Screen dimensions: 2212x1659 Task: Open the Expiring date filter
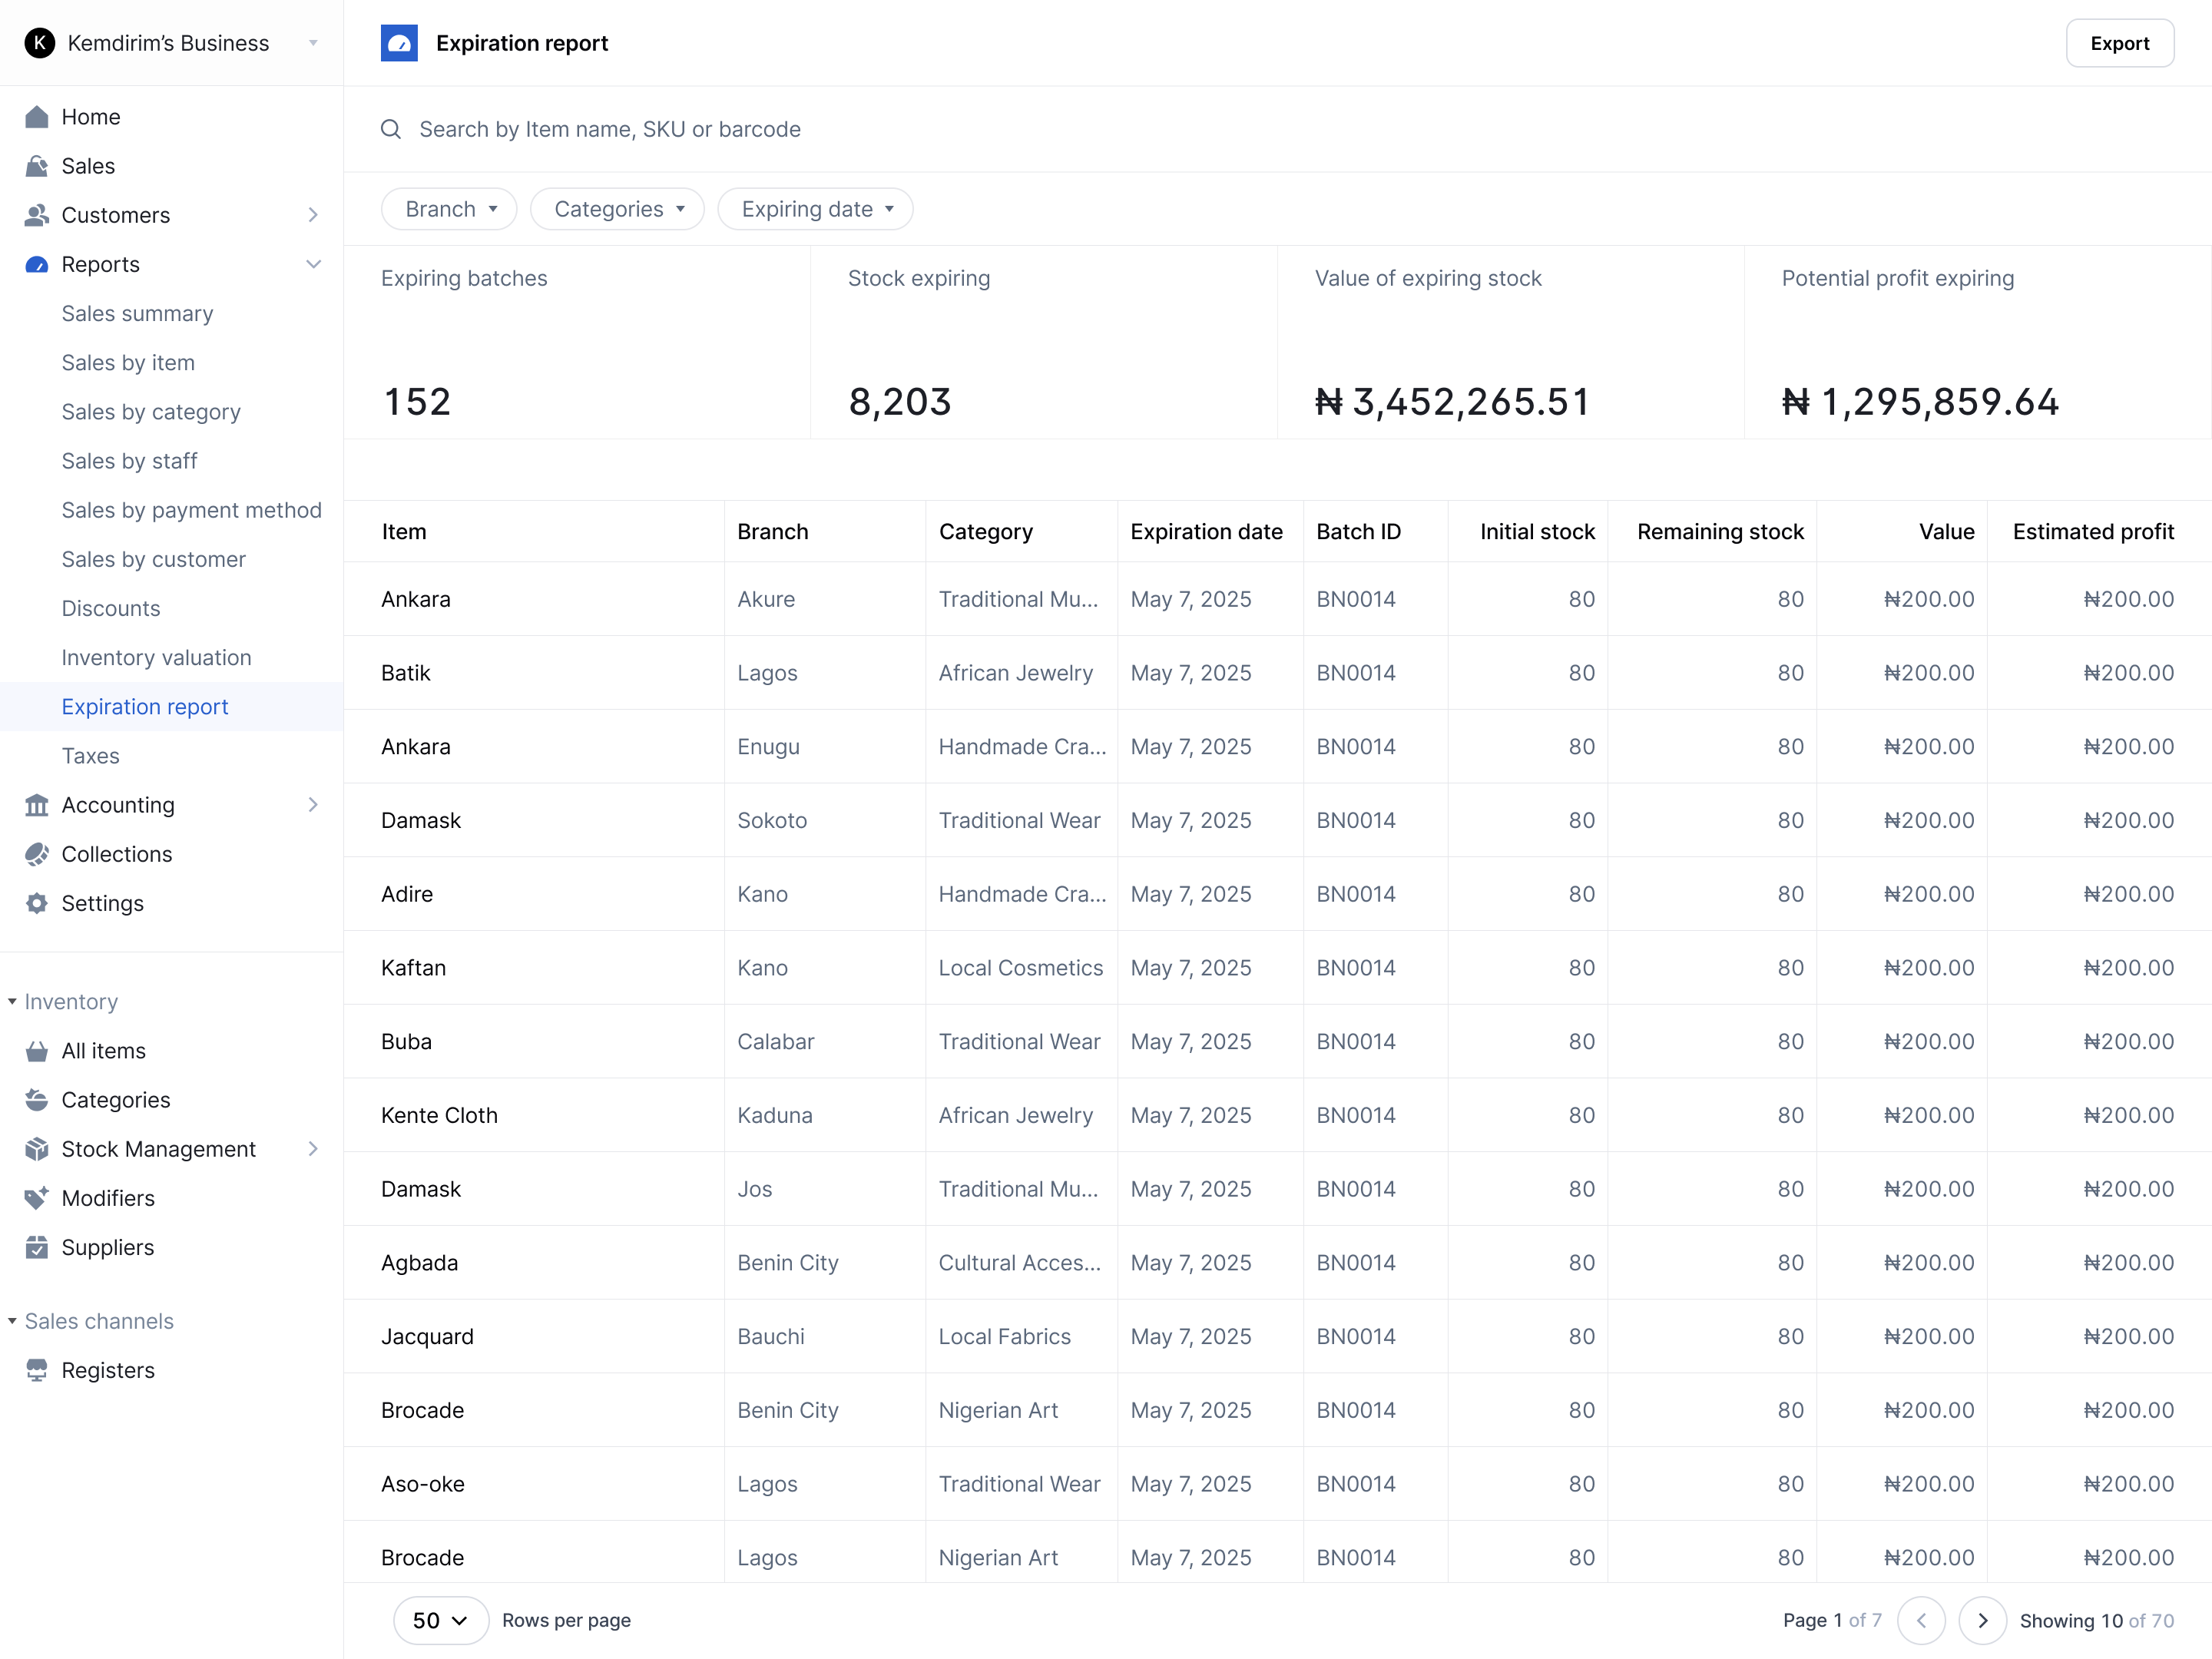815,209
